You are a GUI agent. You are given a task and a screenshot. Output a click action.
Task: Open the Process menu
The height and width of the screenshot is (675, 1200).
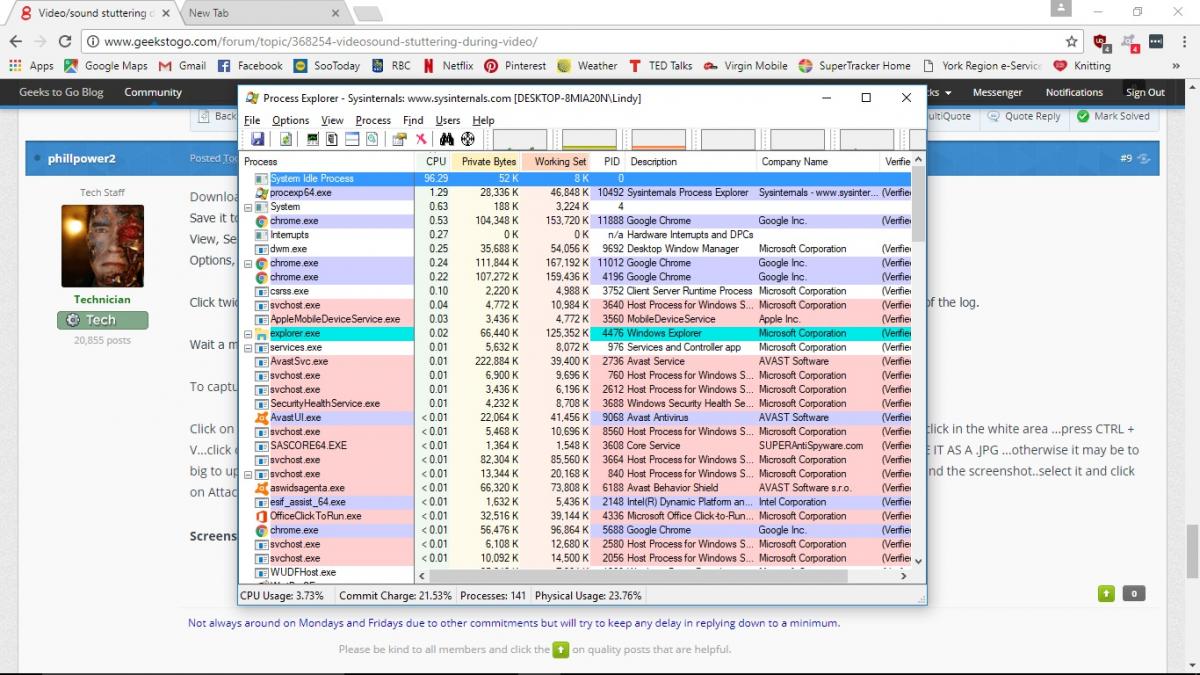(373, 120)
